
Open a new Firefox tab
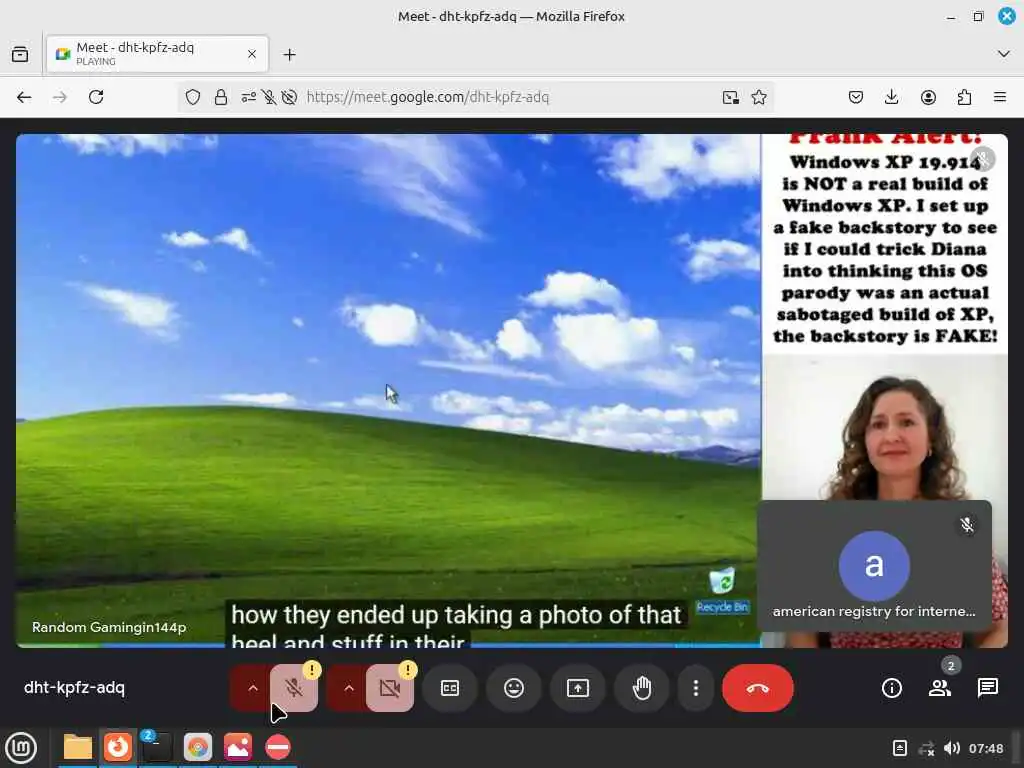(289, 54)
